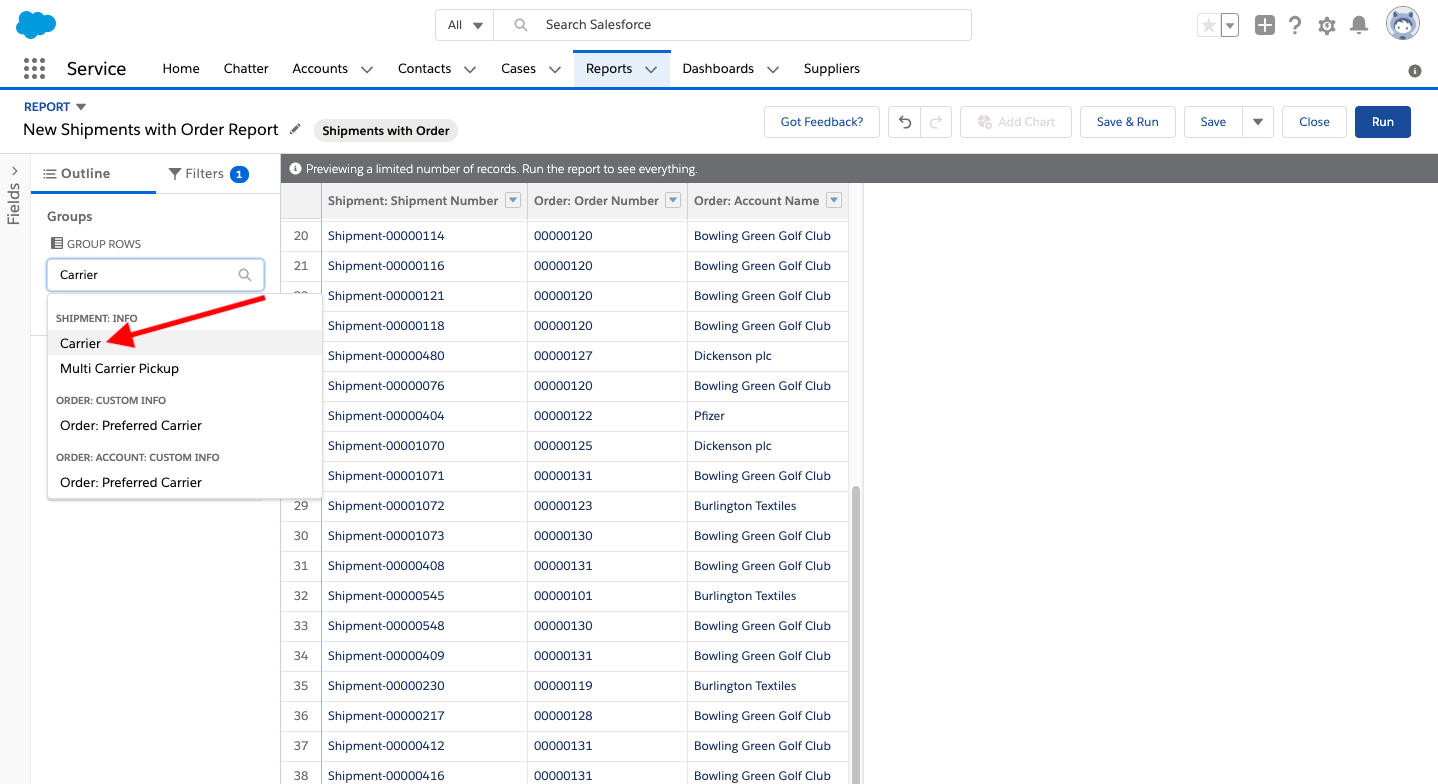Open the notifications bell icon
Viewport: 1438px width, 784px height.
click(1359, 25)
